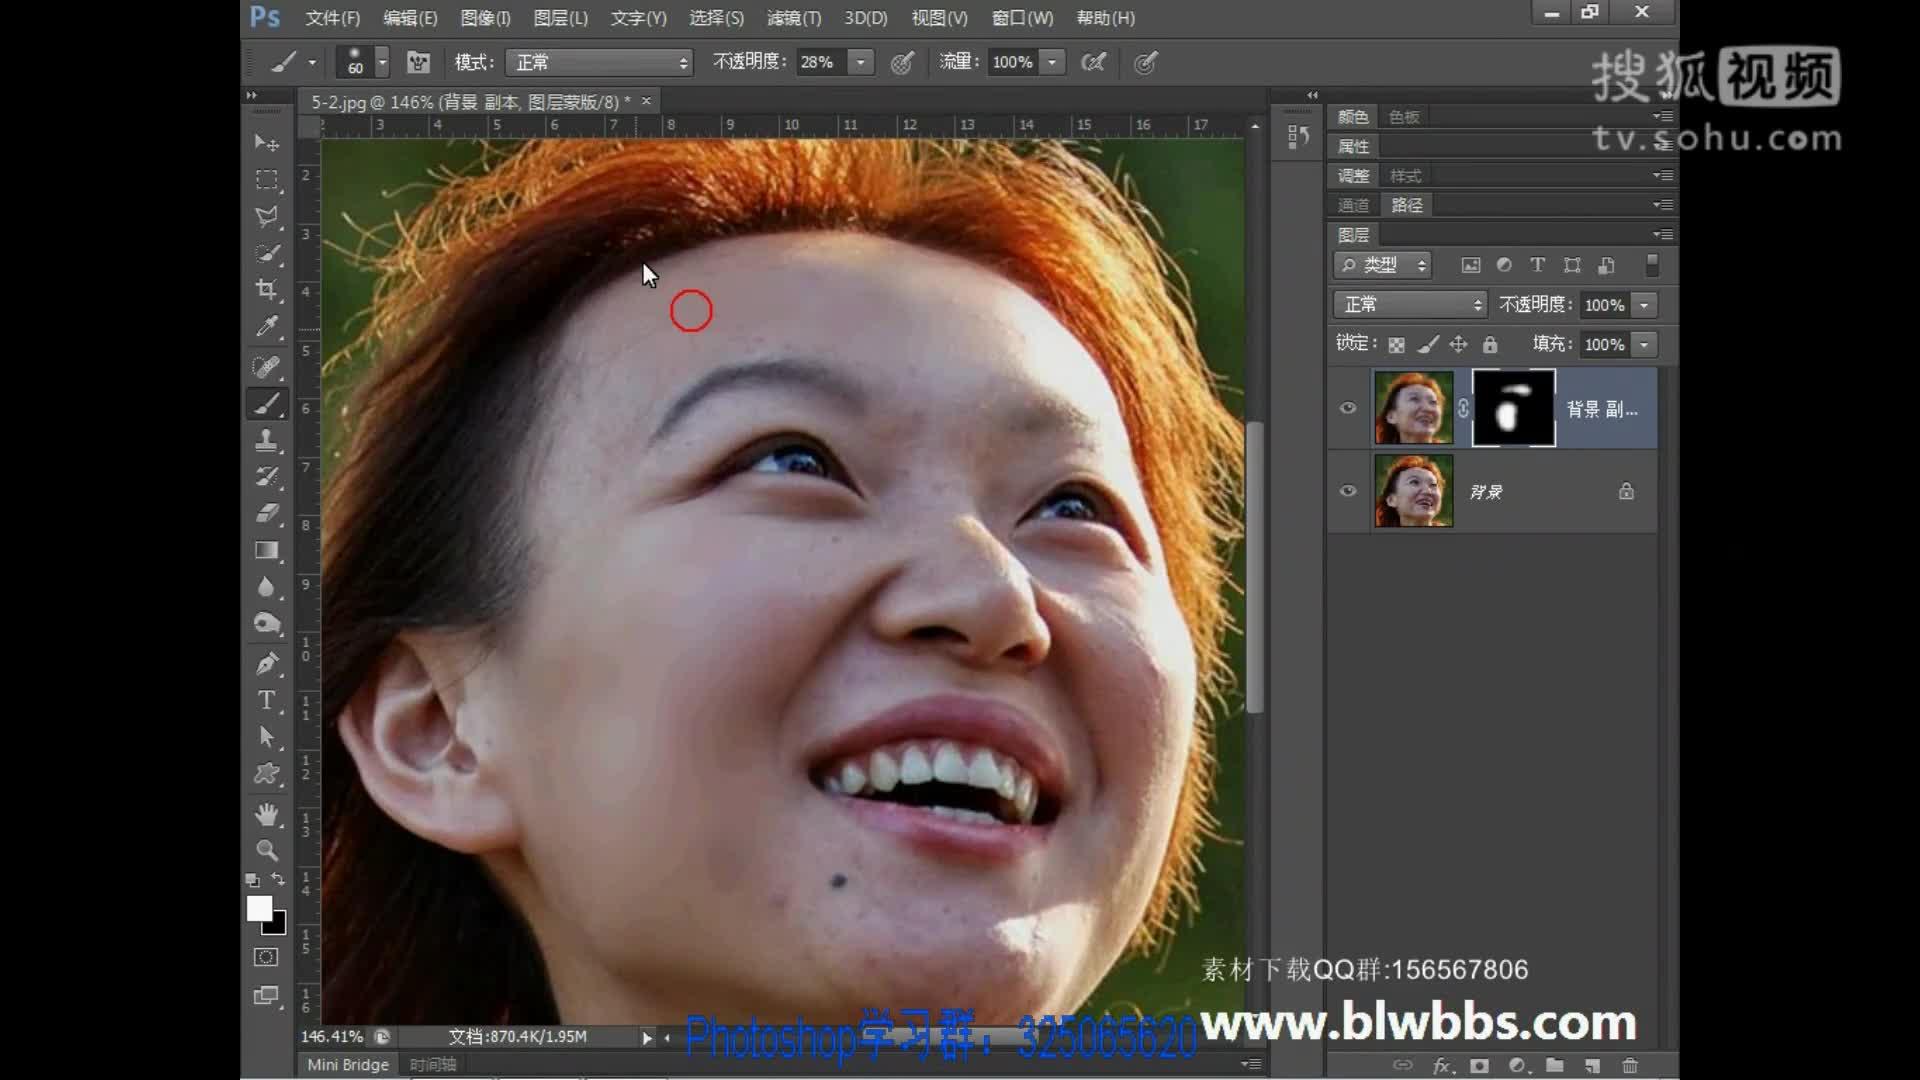Open the brush blend mode dropdown
1920x1080 pixels.
pyautogui.click(x=599, y=62)
